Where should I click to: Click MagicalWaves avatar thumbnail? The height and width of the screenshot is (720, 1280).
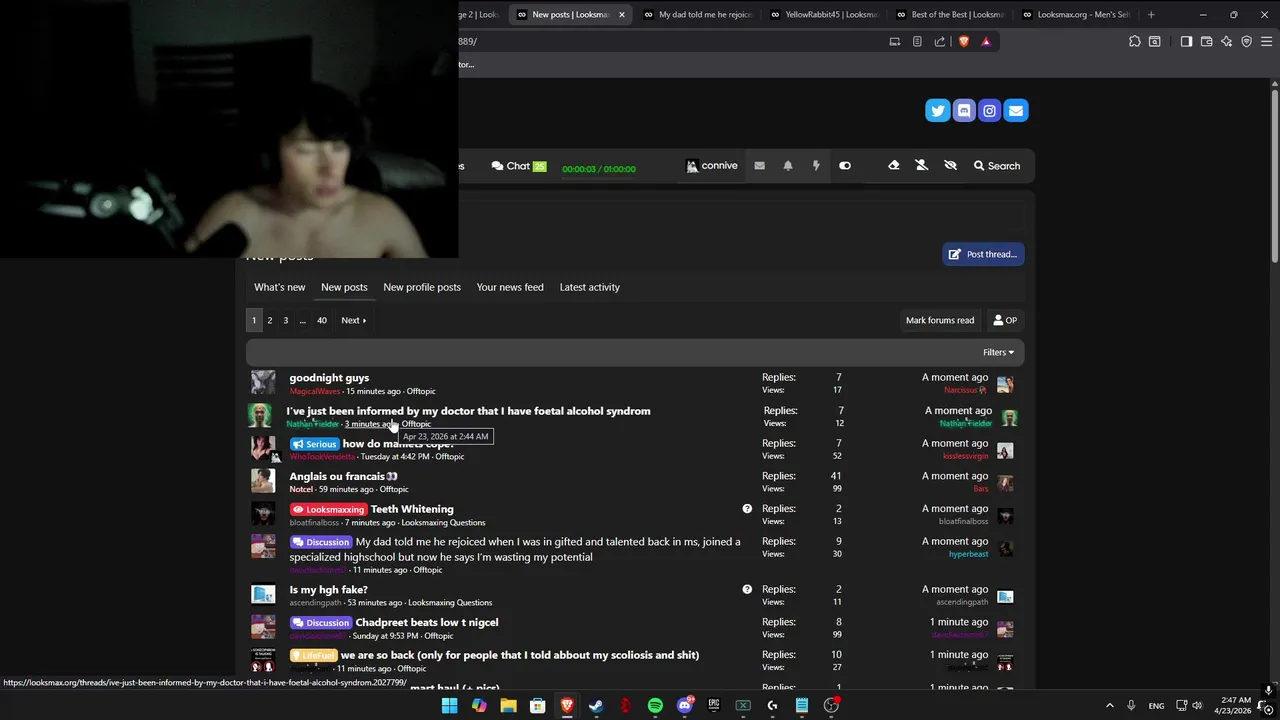[x=263, y=383]
